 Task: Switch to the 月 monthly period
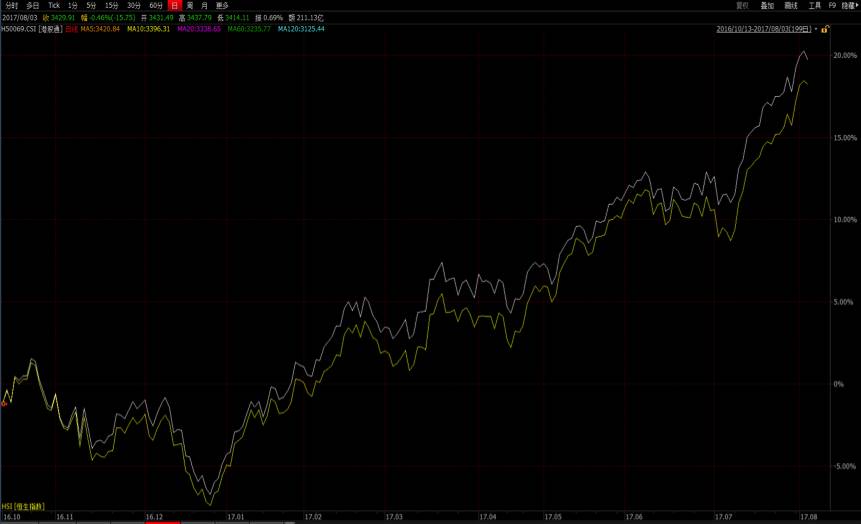[x=204, y=5]
